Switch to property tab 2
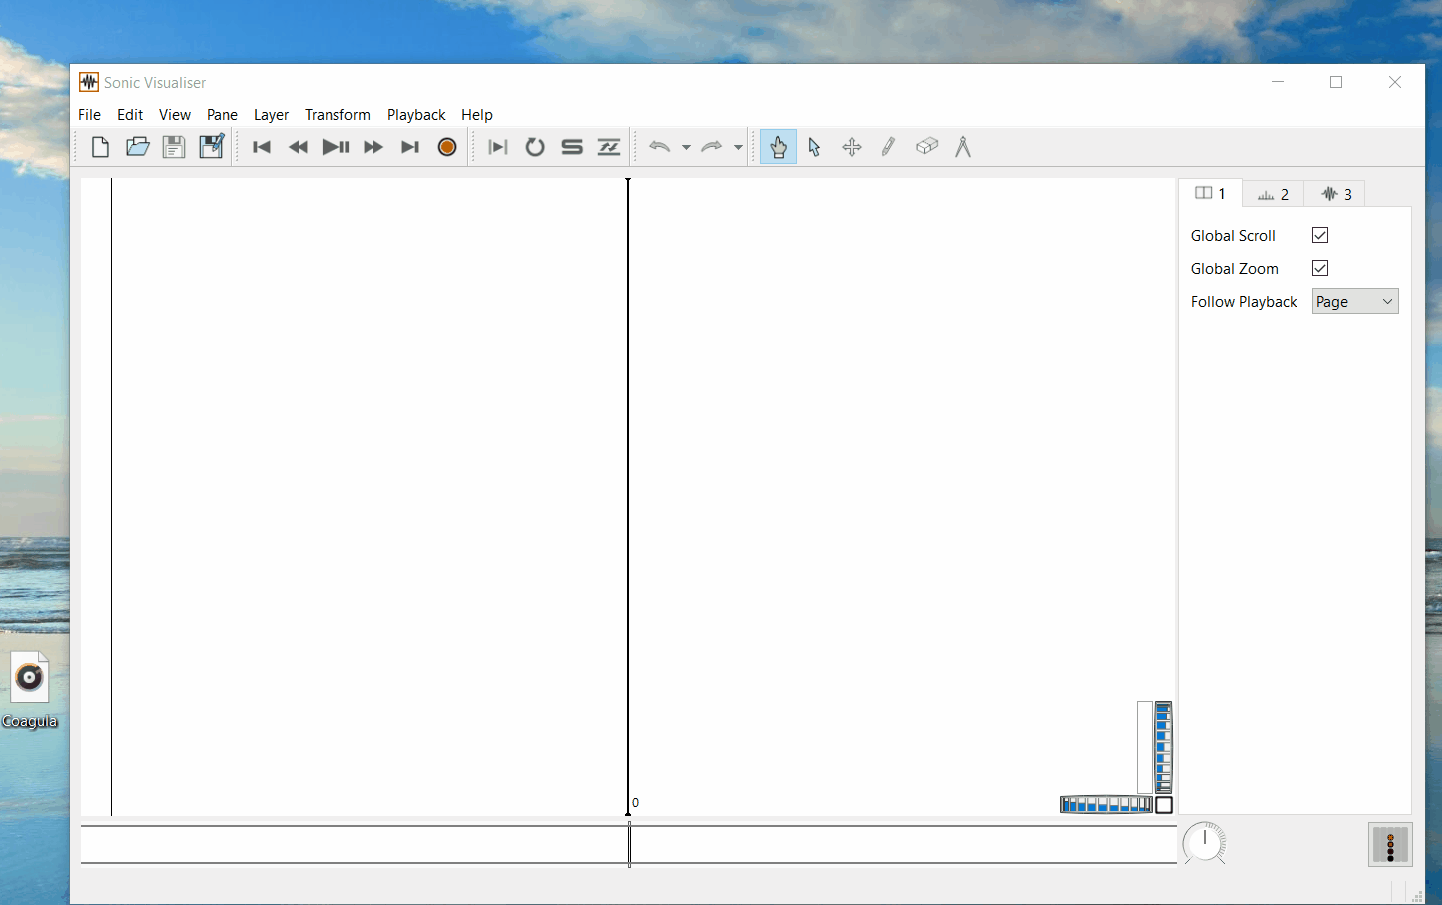The image size is (1442, 905). coord(1273,194)
